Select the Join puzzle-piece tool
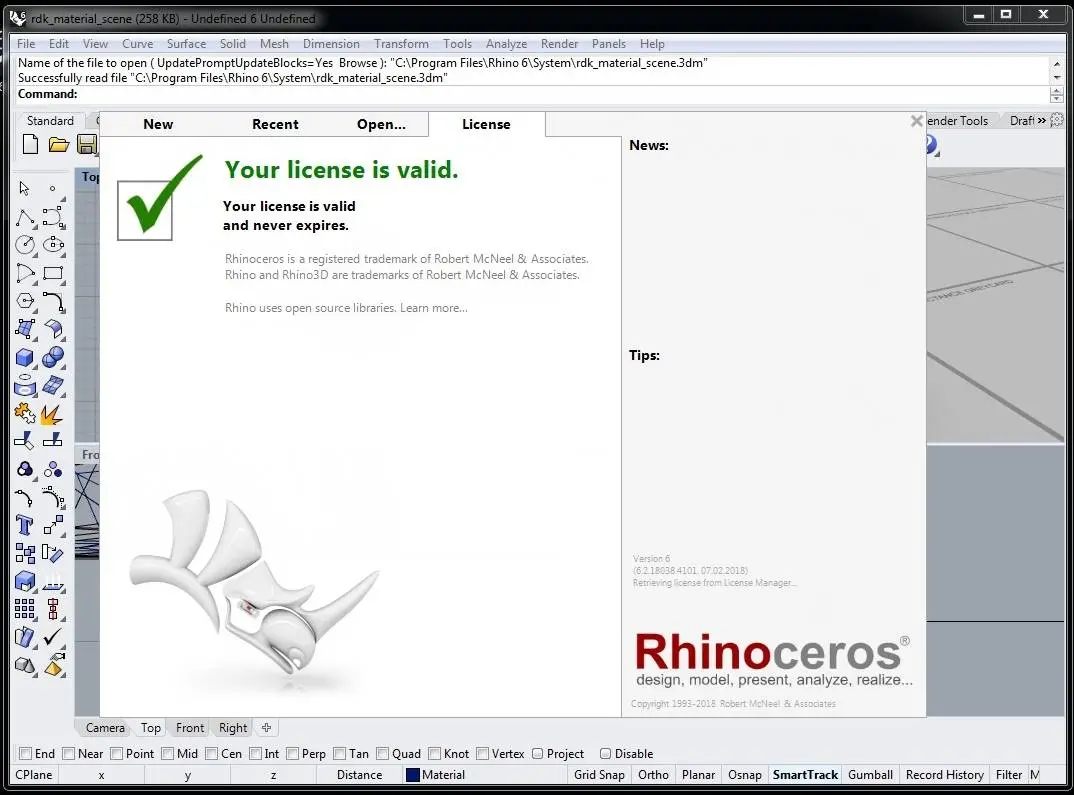The width and height of the screenshot is (1074, 795). pyautogui.click(x=25, y=413)
